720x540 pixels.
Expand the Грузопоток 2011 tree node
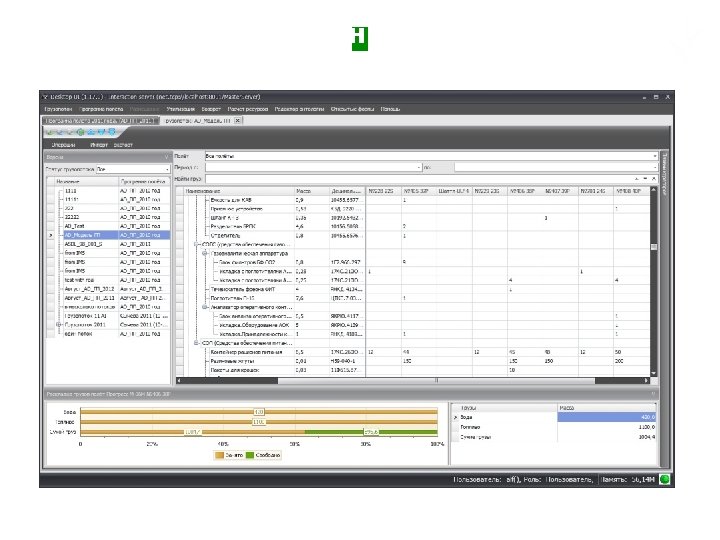(x=58, y=325)
